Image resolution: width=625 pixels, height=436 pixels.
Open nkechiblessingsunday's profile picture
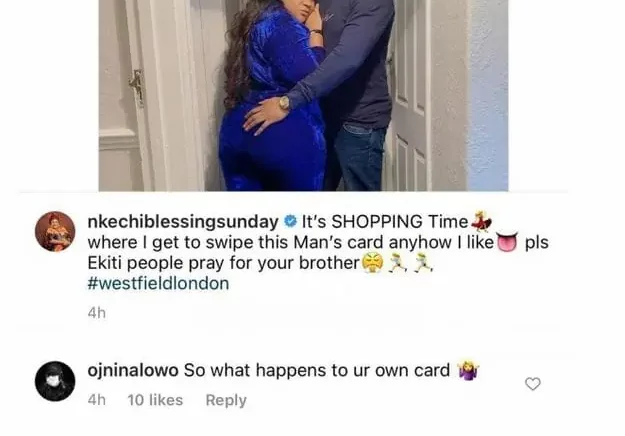(x=55, y=231)
